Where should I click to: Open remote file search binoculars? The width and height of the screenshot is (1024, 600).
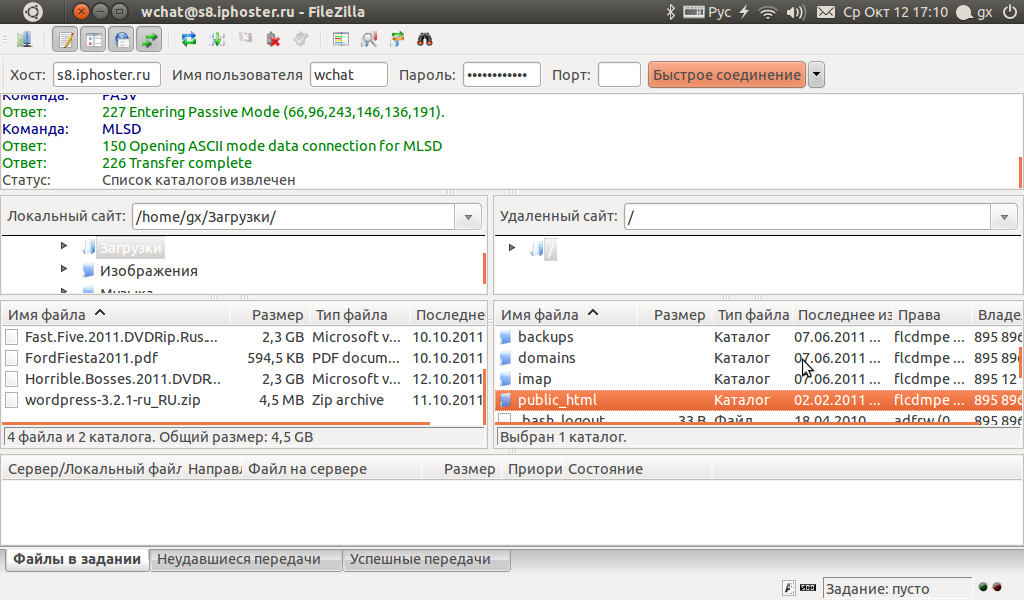click(x=425, y=40)
